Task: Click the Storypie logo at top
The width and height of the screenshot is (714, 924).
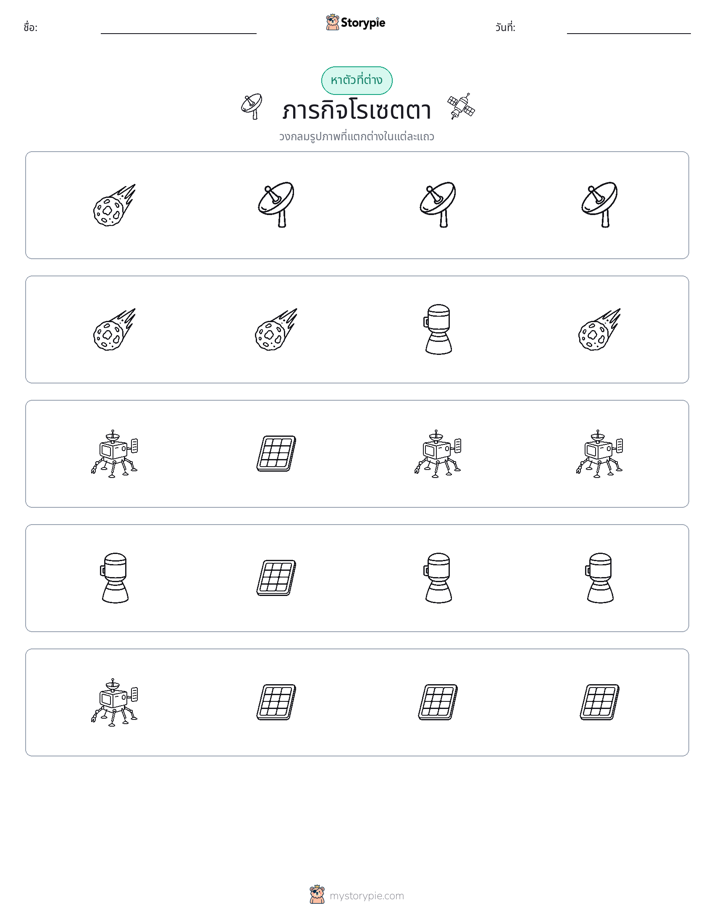Action: pyautogui.click(x=355, y=22)
